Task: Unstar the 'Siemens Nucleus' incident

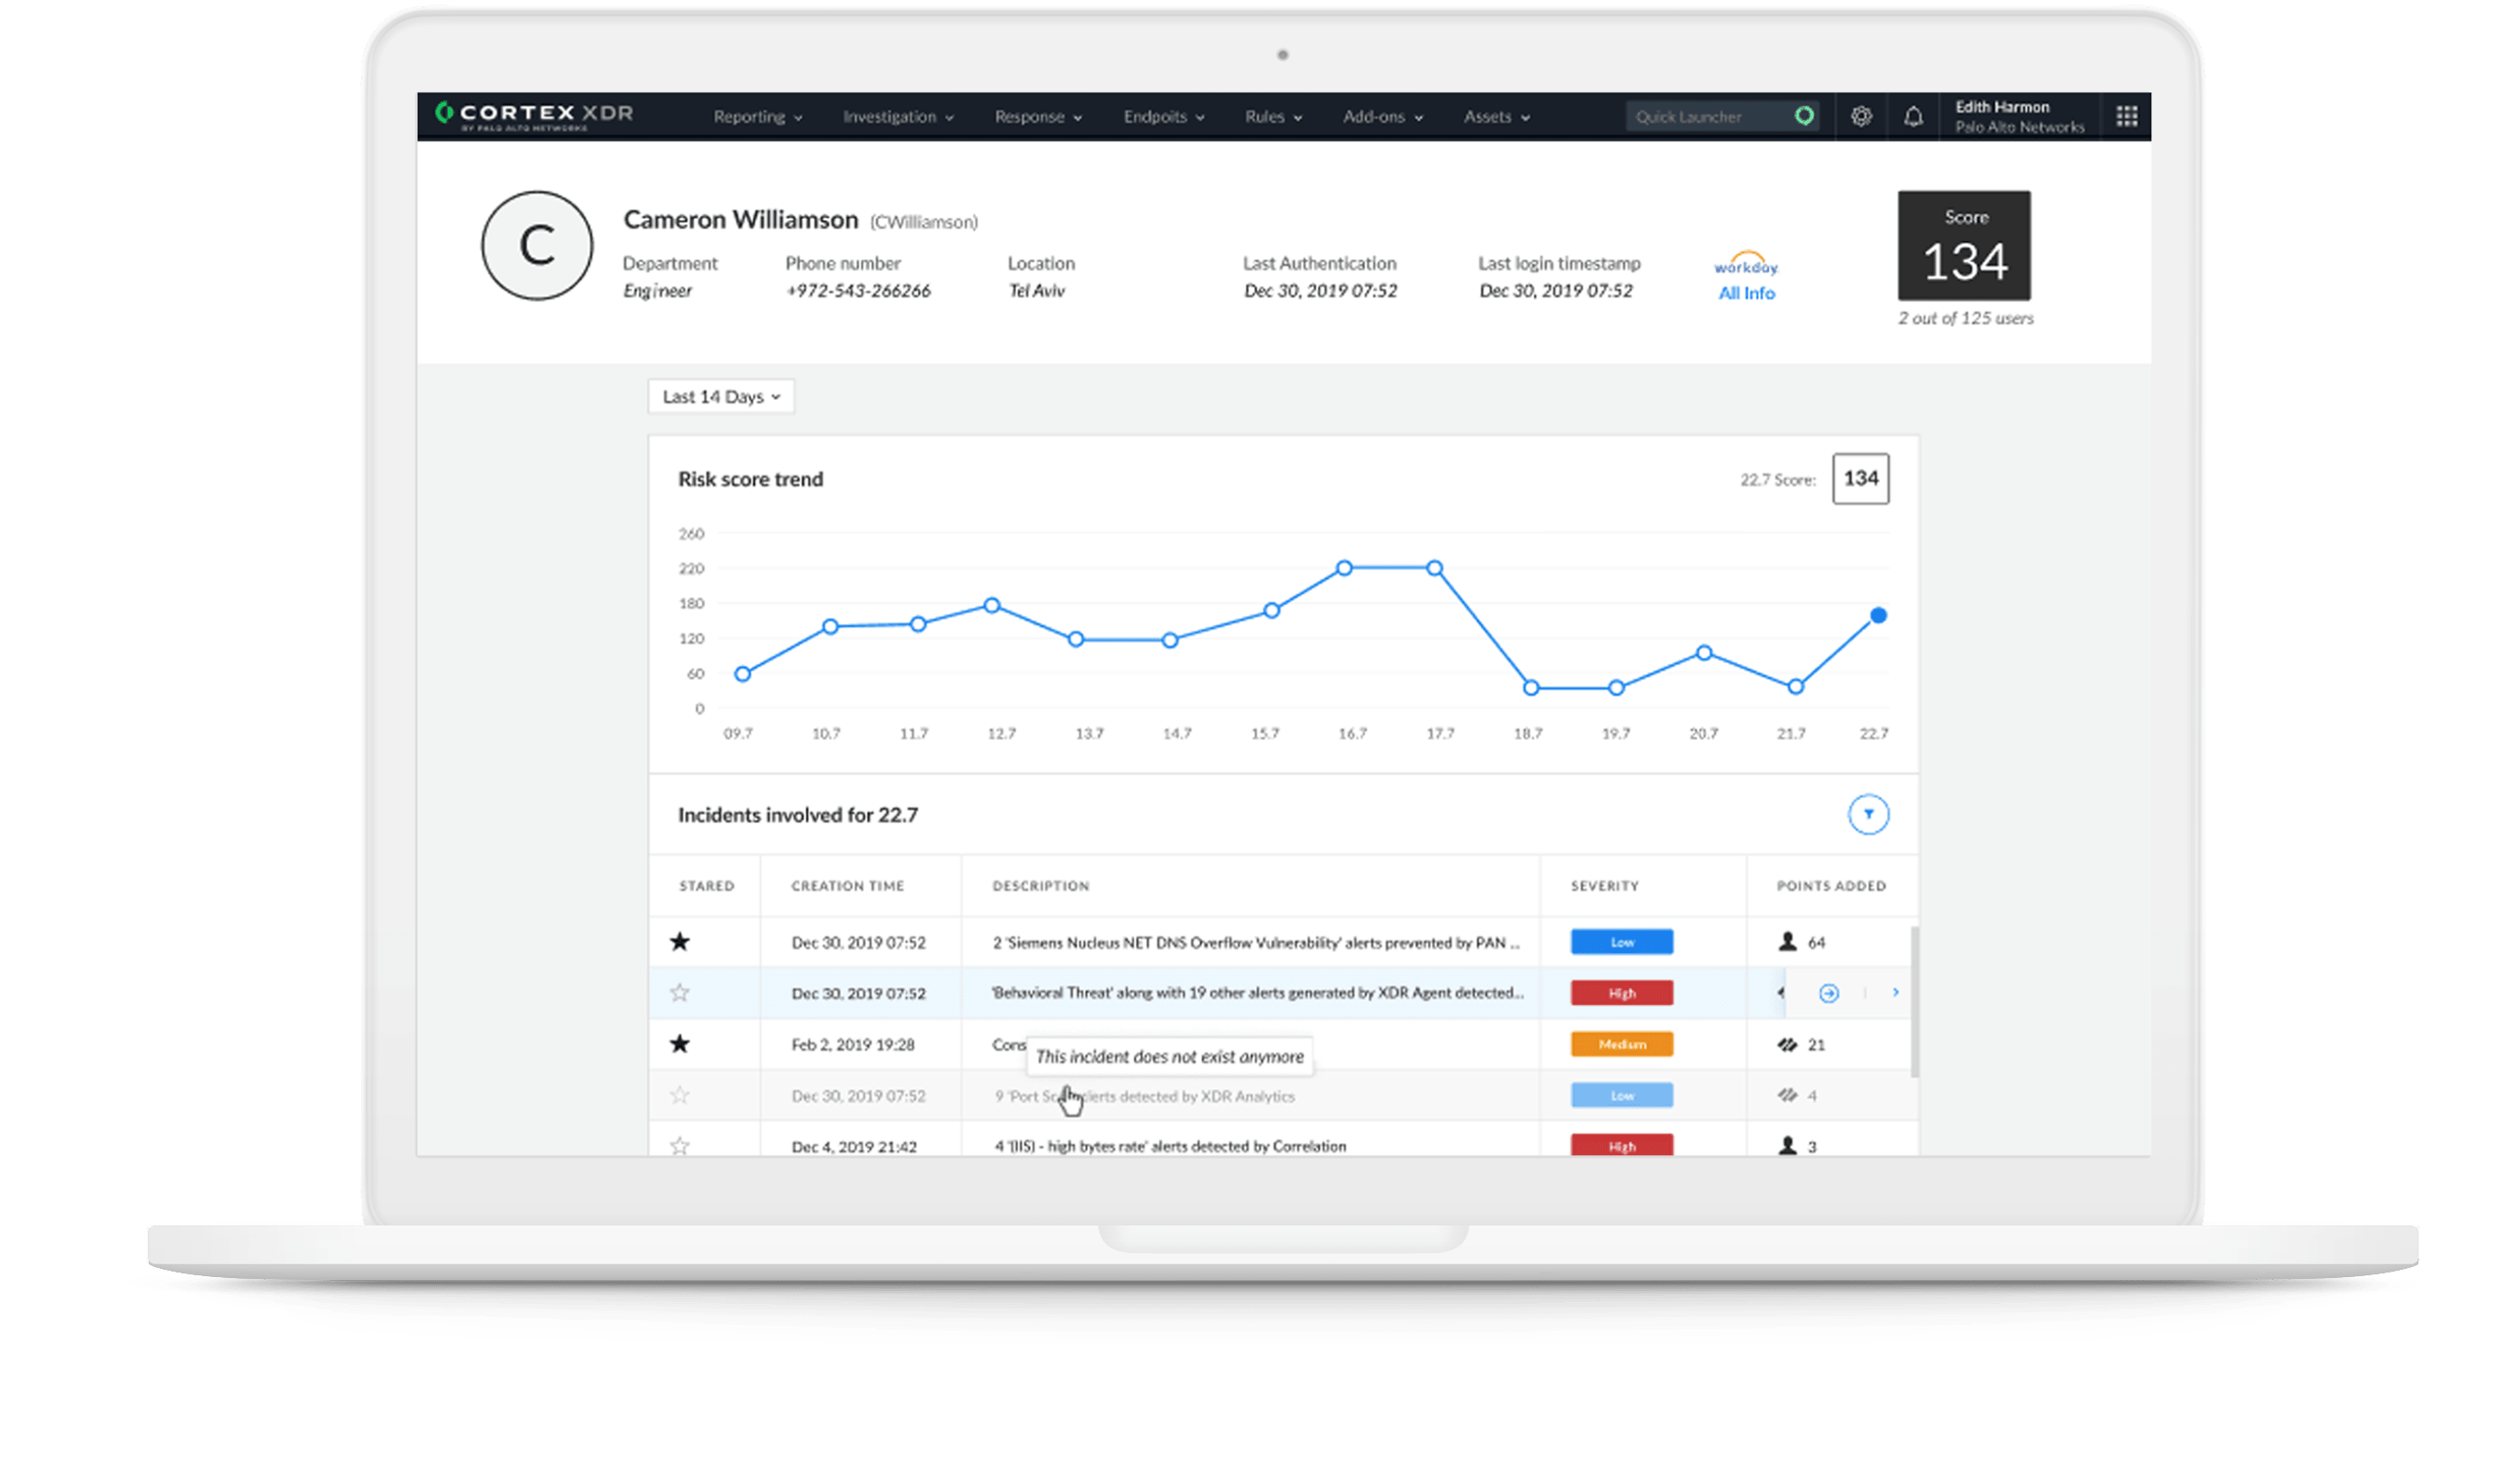Action: [x=680, y=941]
